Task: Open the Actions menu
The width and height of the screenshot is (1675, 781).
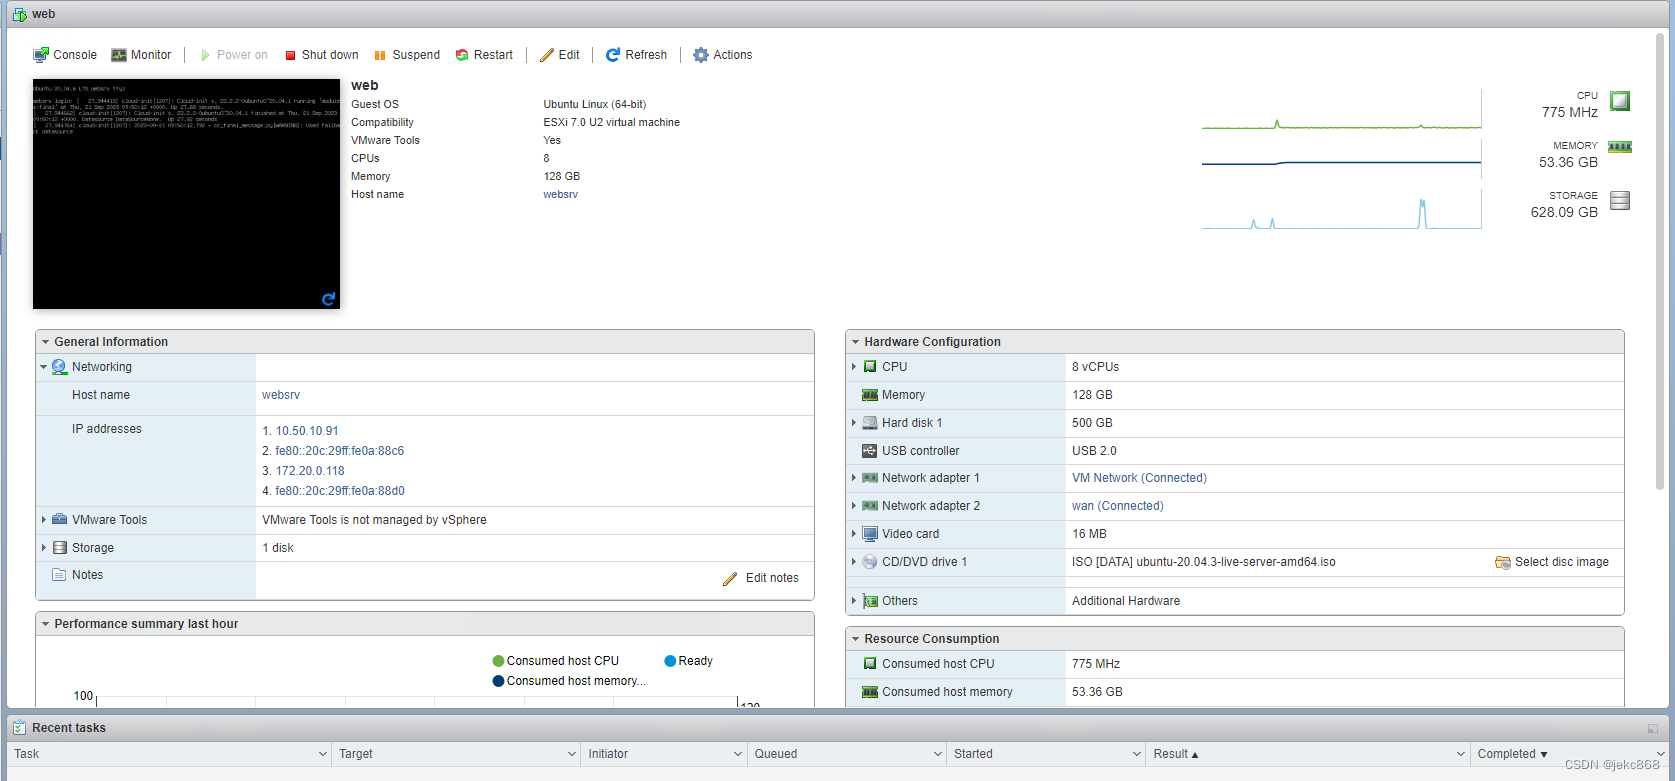Action: pos(722,55)
